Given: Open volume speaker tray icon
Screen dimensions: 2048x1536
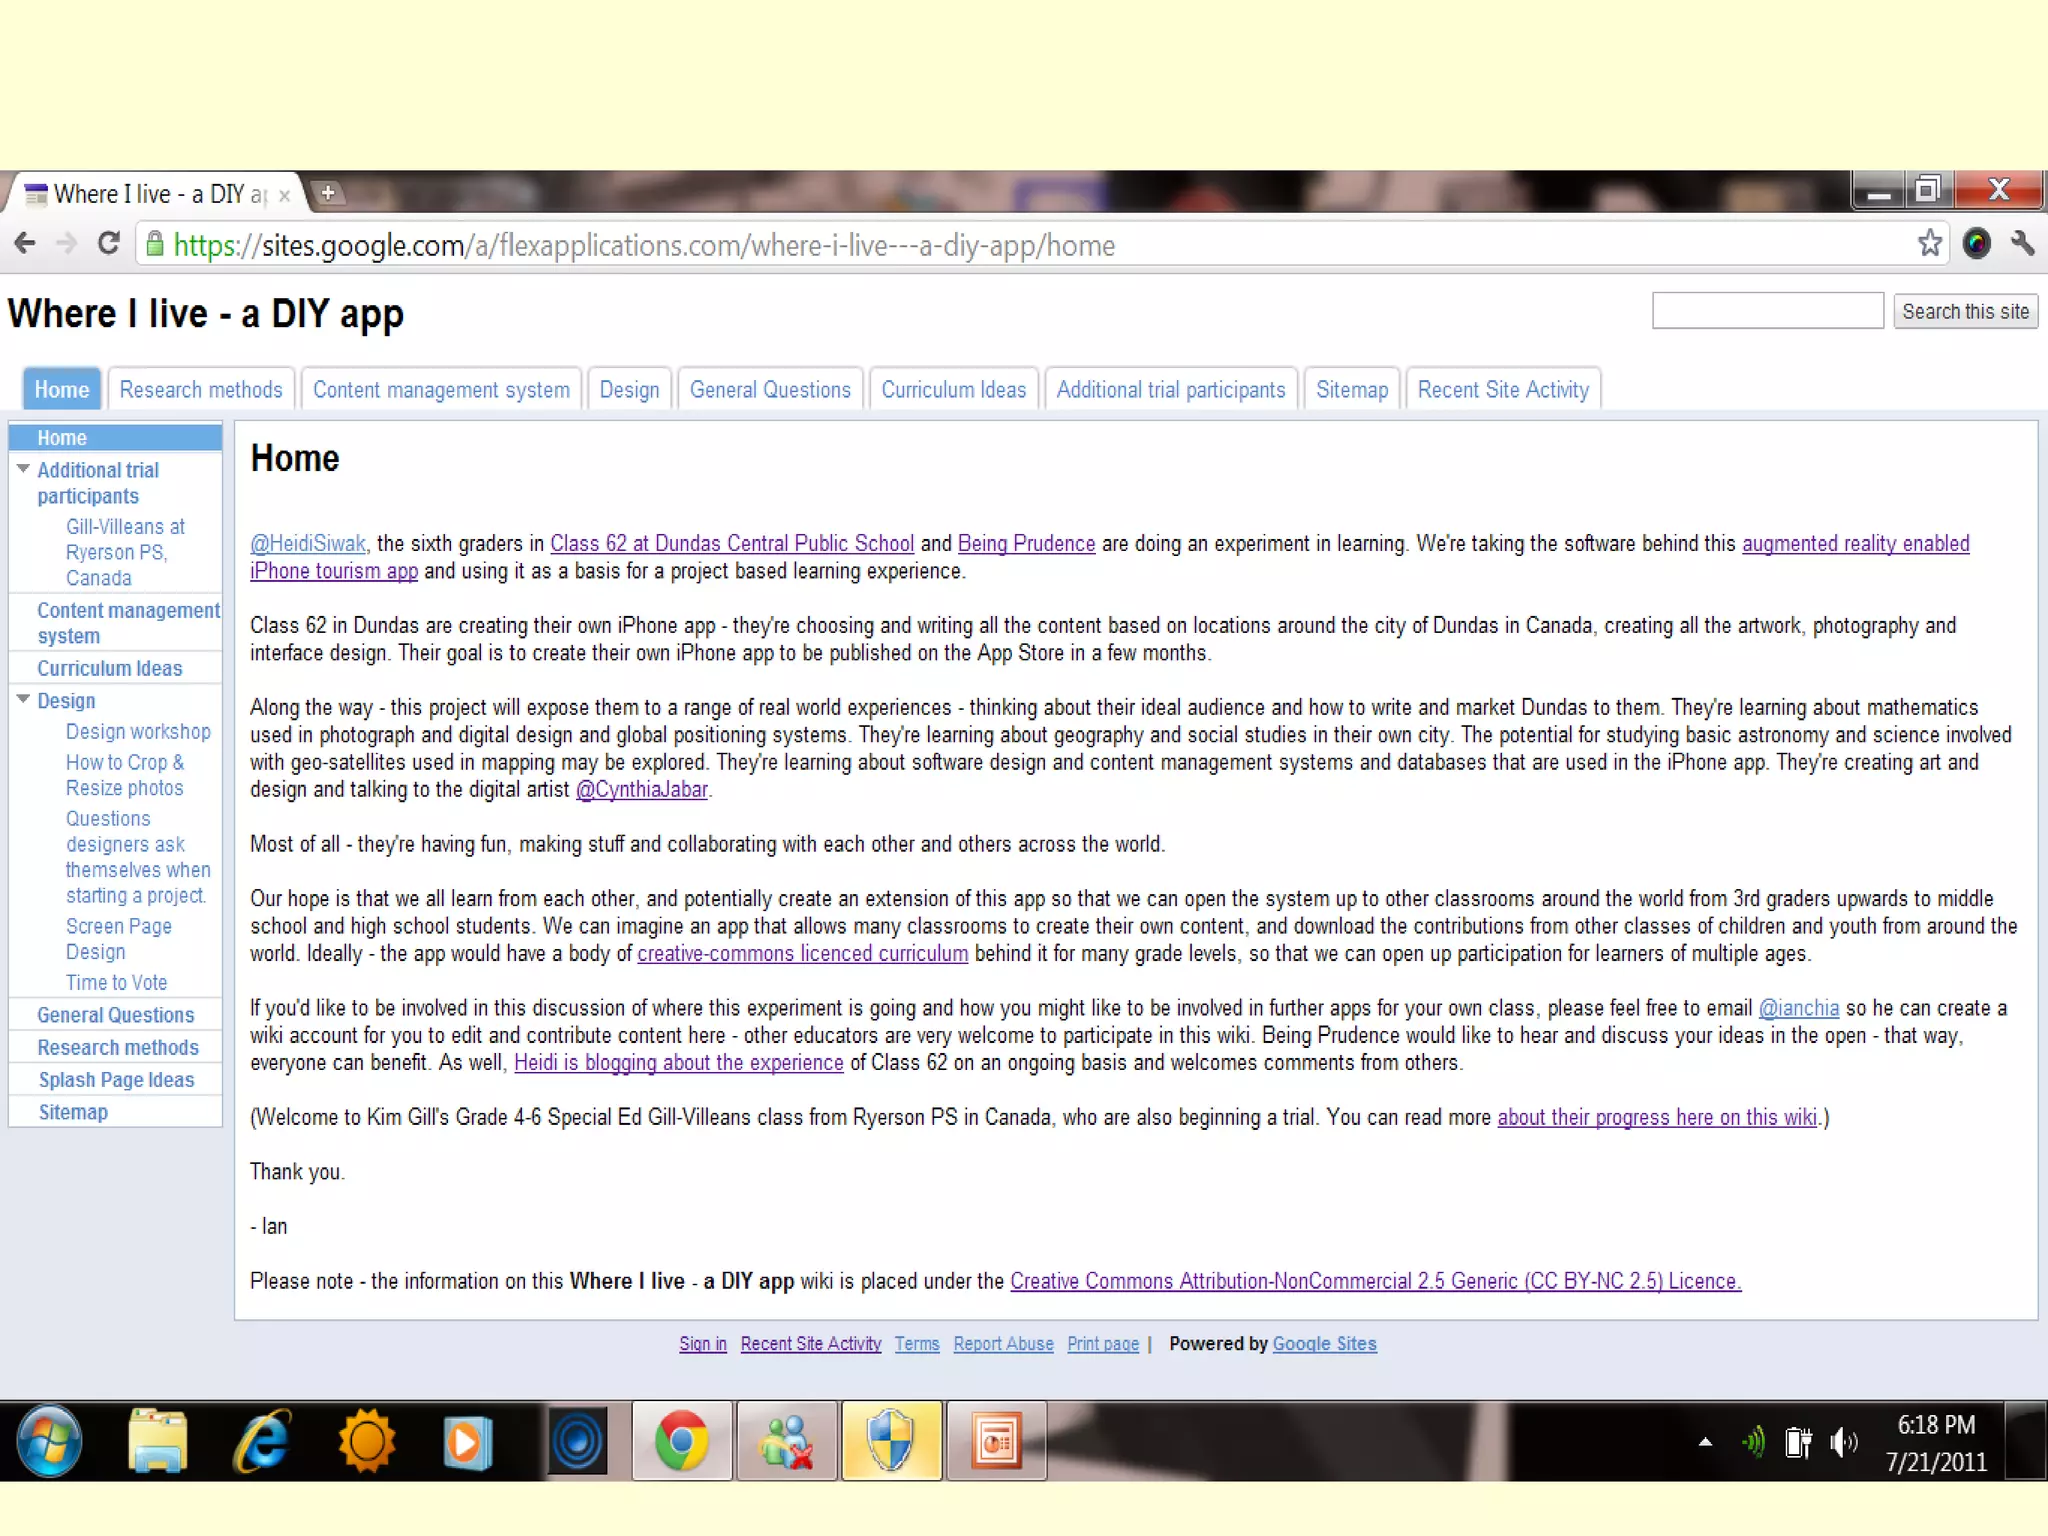Looking at the screenshot, I should pyautogui.click(x=1842, y=1442).
